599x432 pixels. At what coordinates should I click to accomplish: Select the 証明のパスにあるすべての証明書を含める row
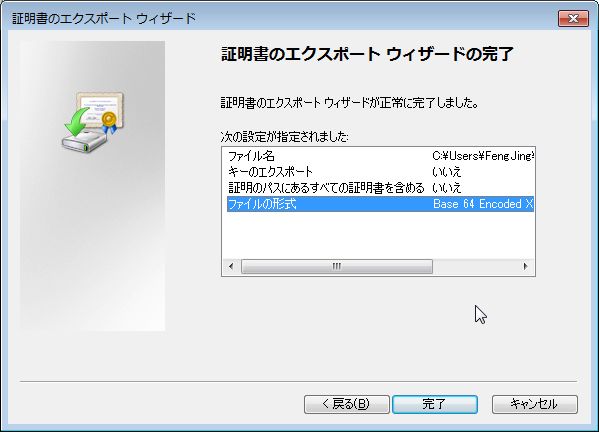380,188
